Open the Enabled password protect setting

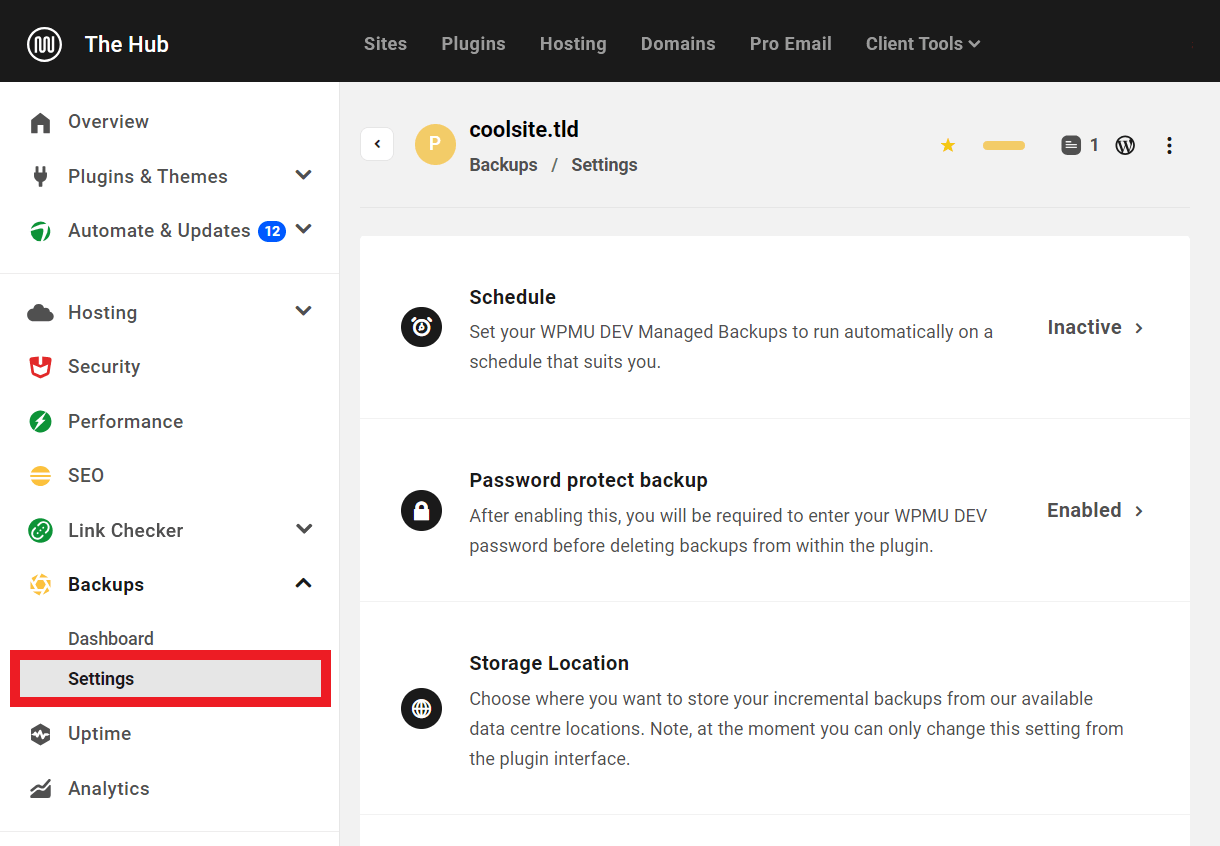pos(1084,510)
